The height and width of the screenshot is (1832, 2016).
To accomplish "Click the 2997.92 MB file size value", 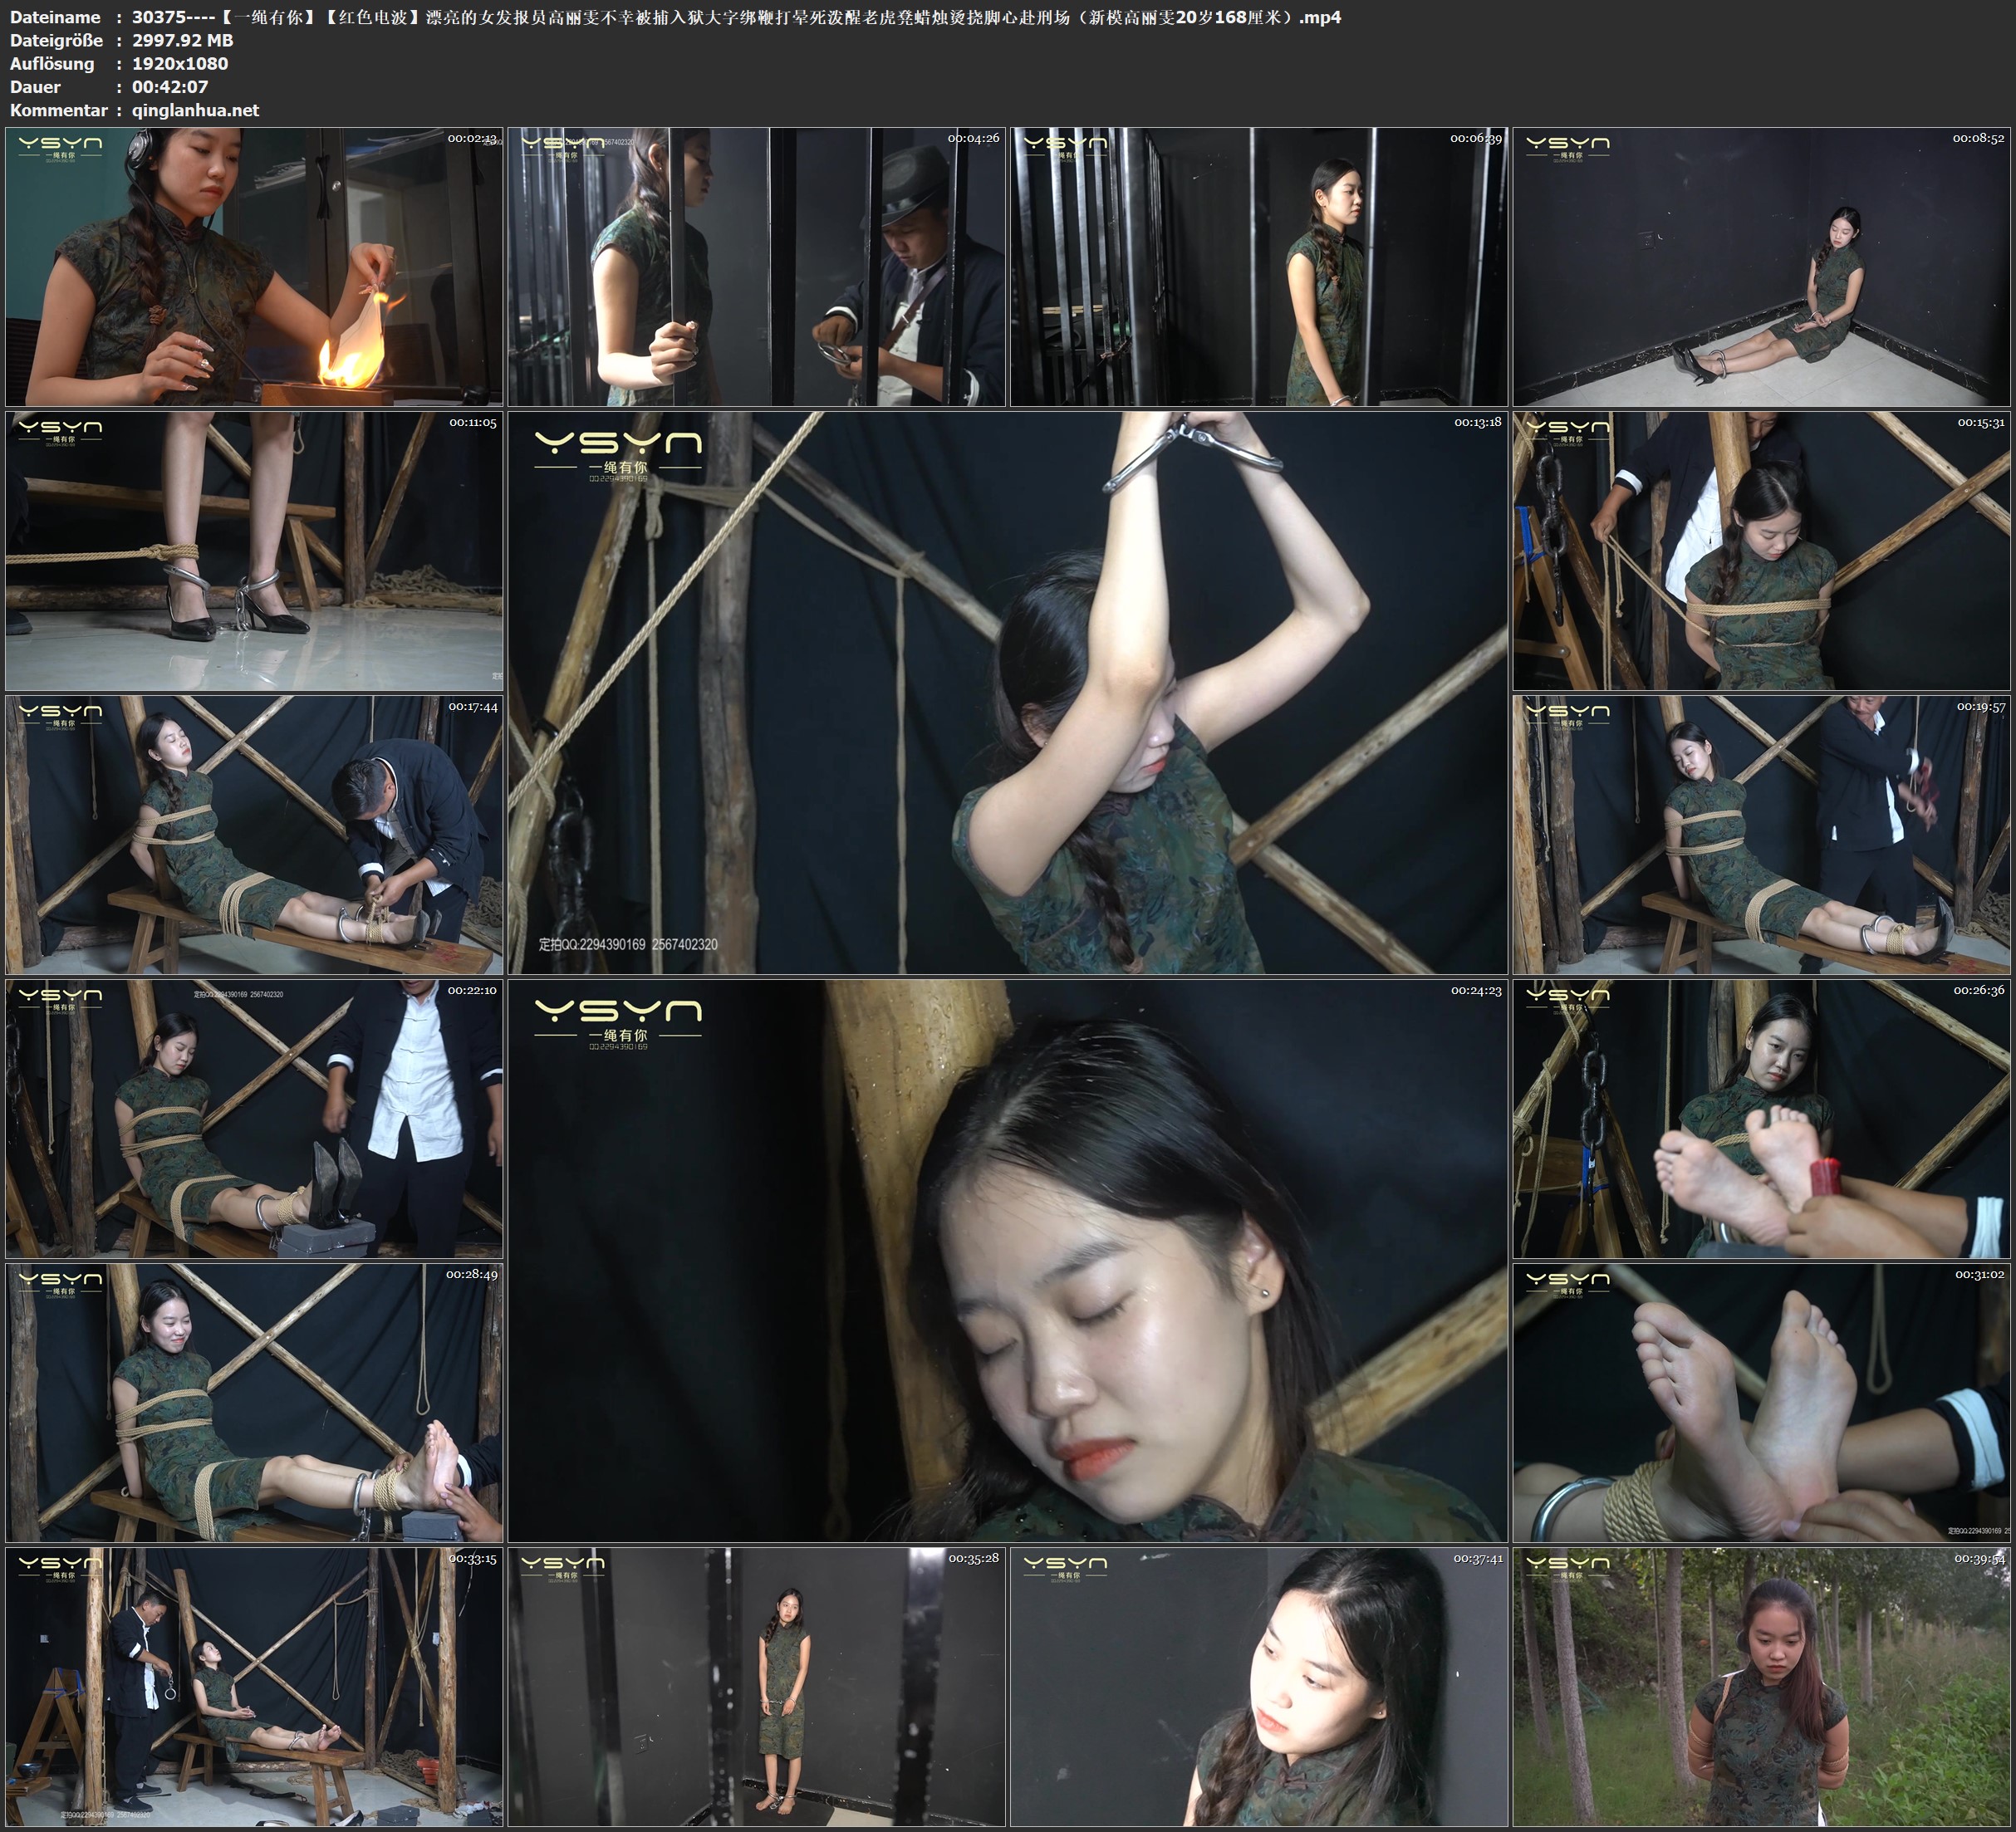I will 182,40.
